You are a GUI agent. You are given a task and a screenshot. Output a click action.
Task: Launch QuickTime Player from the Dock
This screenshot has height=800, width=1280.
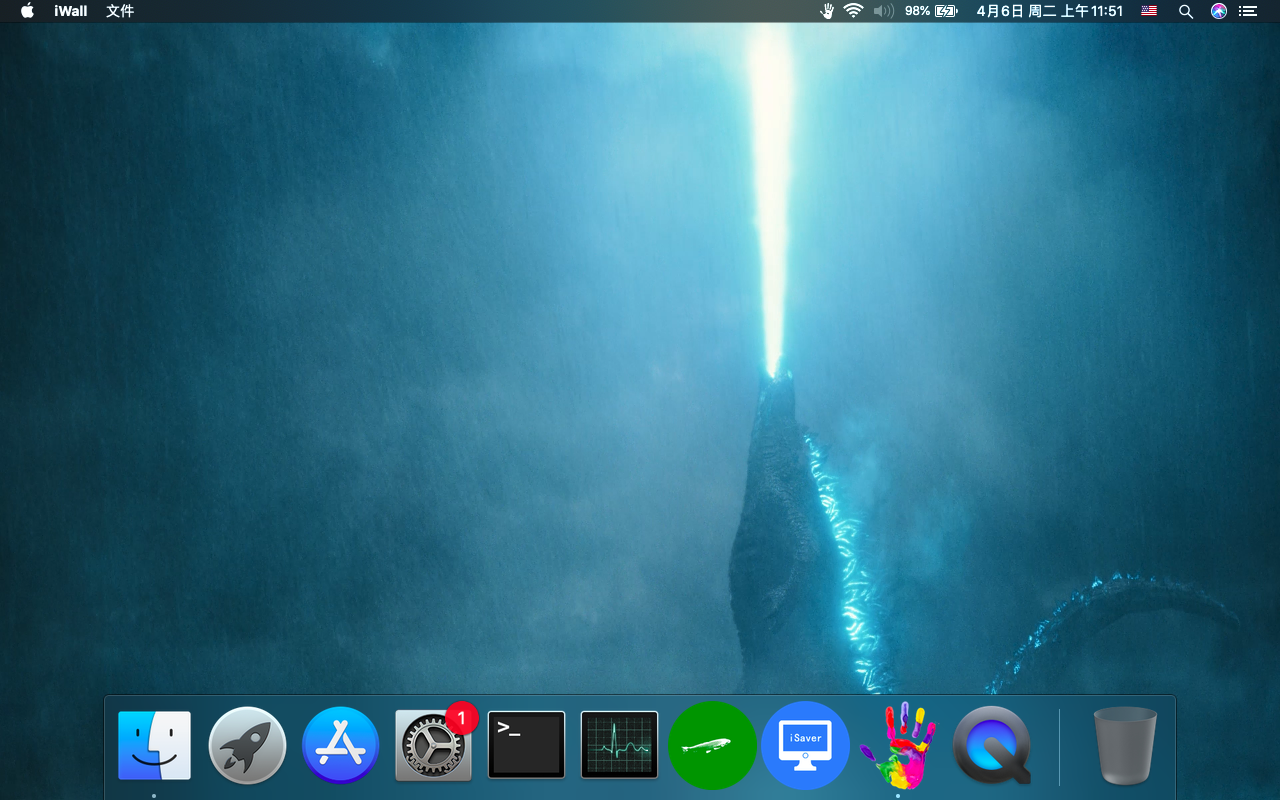pos(992,746)
